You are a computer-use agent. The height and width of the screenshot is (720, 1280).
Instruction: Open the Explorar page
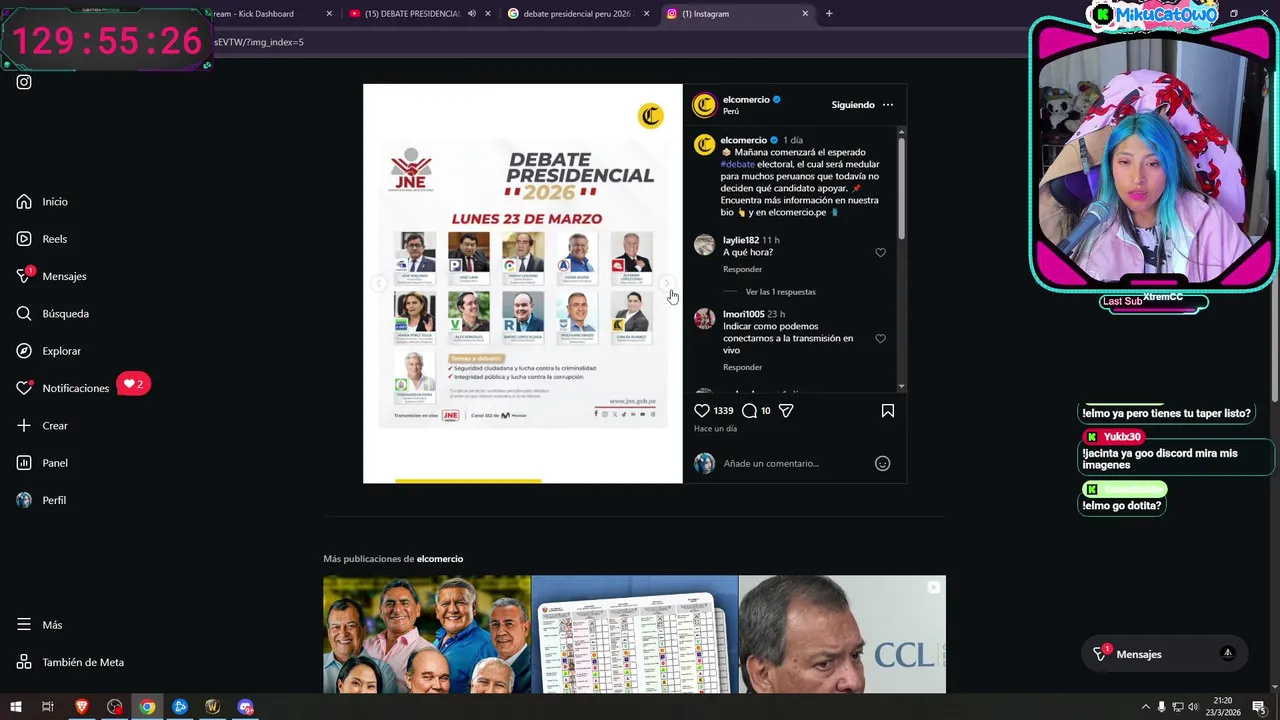(x=49, y=351)
